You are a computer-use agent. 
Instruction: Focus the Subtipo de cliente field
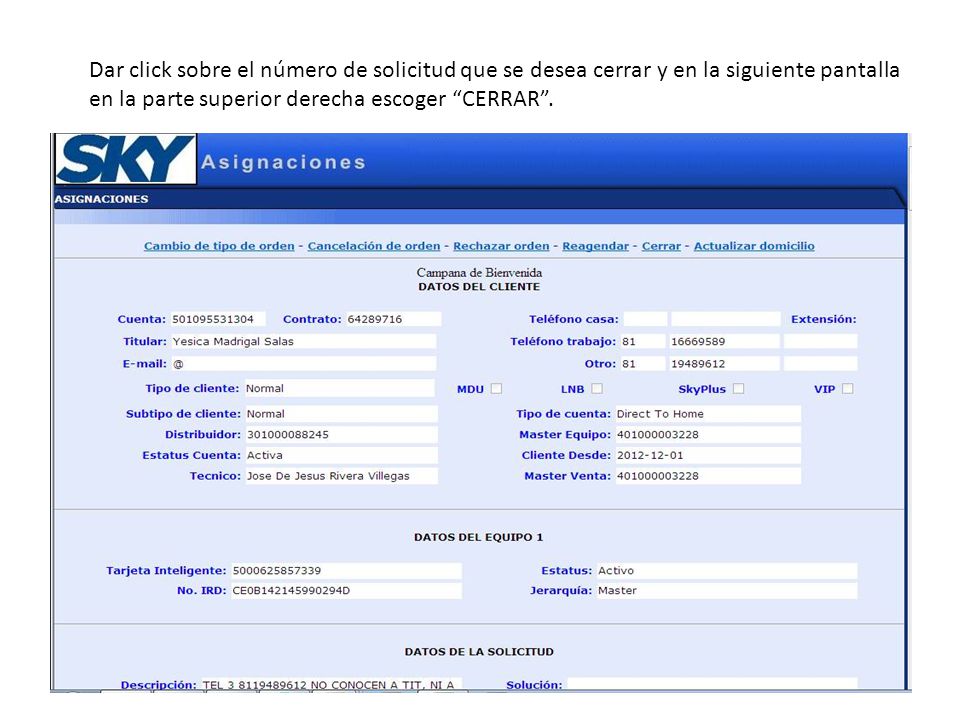point(342,414)
